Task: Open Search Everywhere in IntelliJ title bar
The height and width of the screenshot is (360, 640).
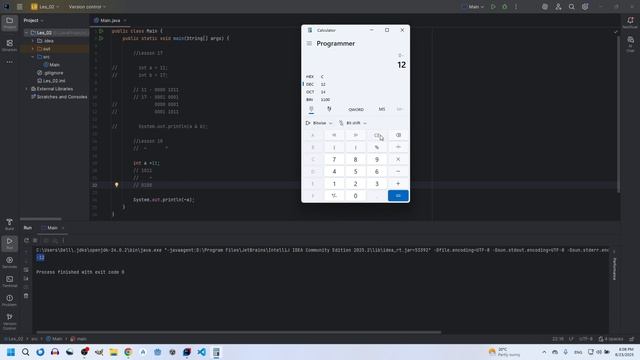Action: tap(571, 7)
